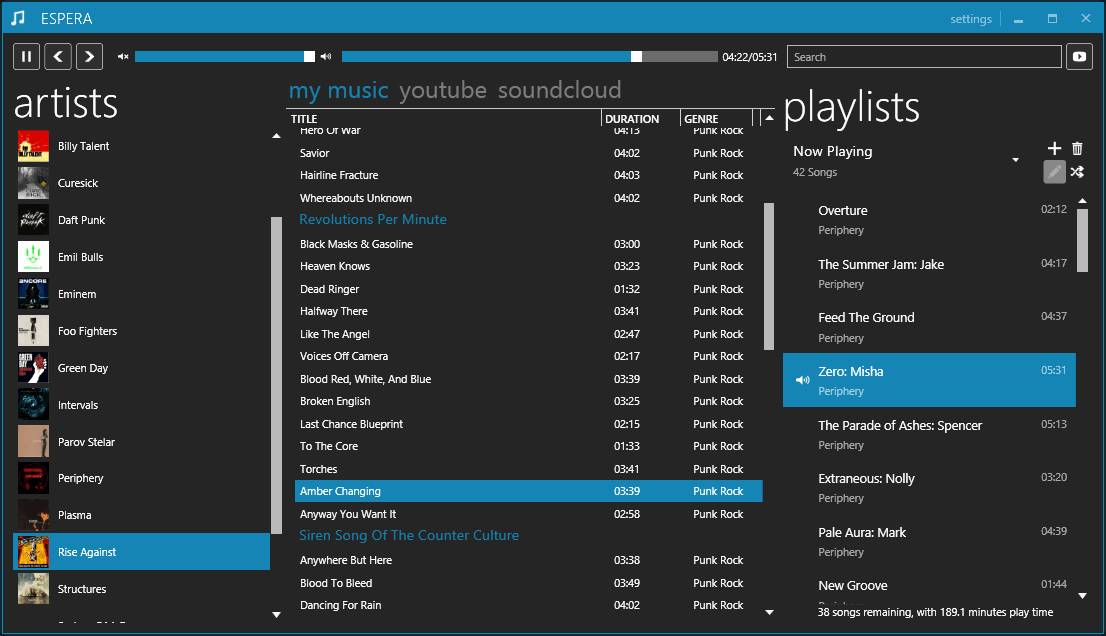Viewport: 1106px width, 636px height.
Task: Collapse the Revolutions Per Minute album group
Action: [x=373, y=220]
